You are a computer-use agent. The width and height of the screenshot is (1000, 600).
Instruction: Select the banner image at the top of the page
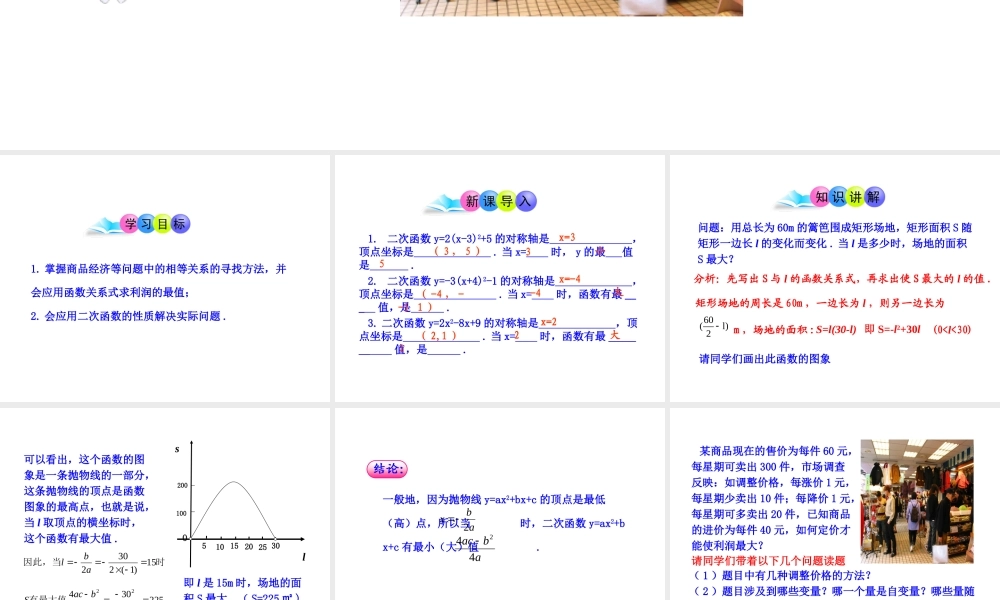click(x=571, y=8)
